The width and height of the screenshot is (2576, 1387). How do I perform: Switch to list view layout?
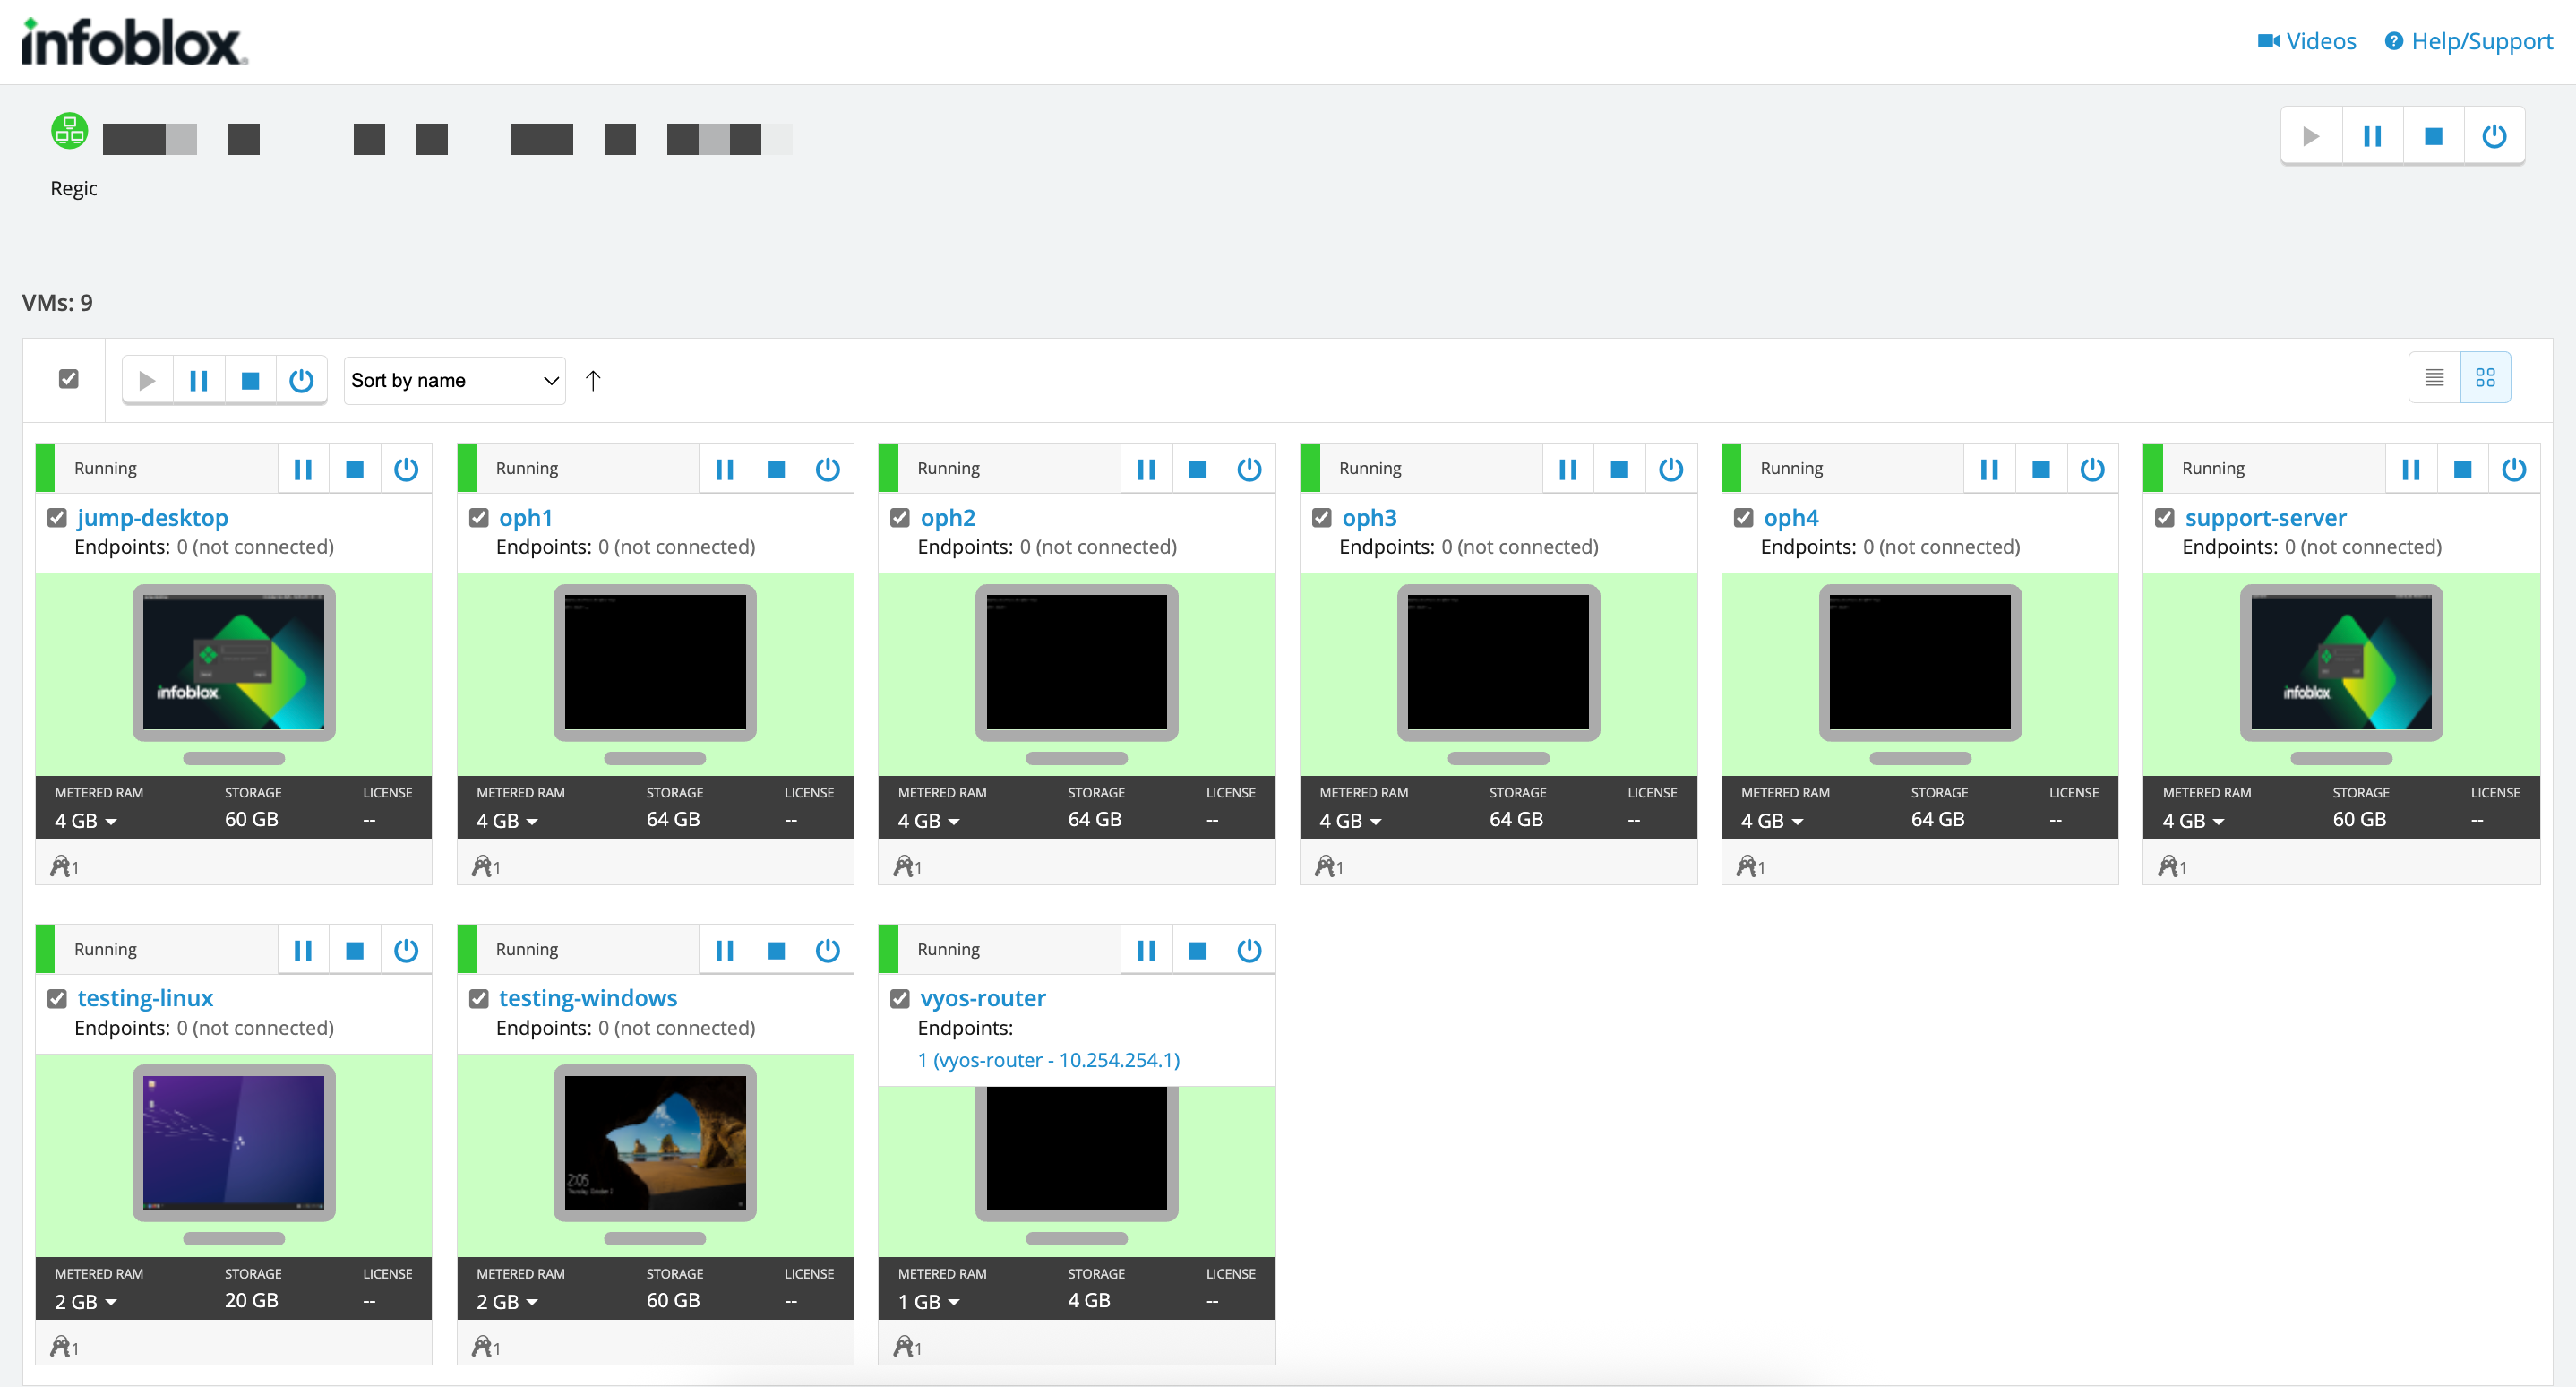(x=2434, y=378)
